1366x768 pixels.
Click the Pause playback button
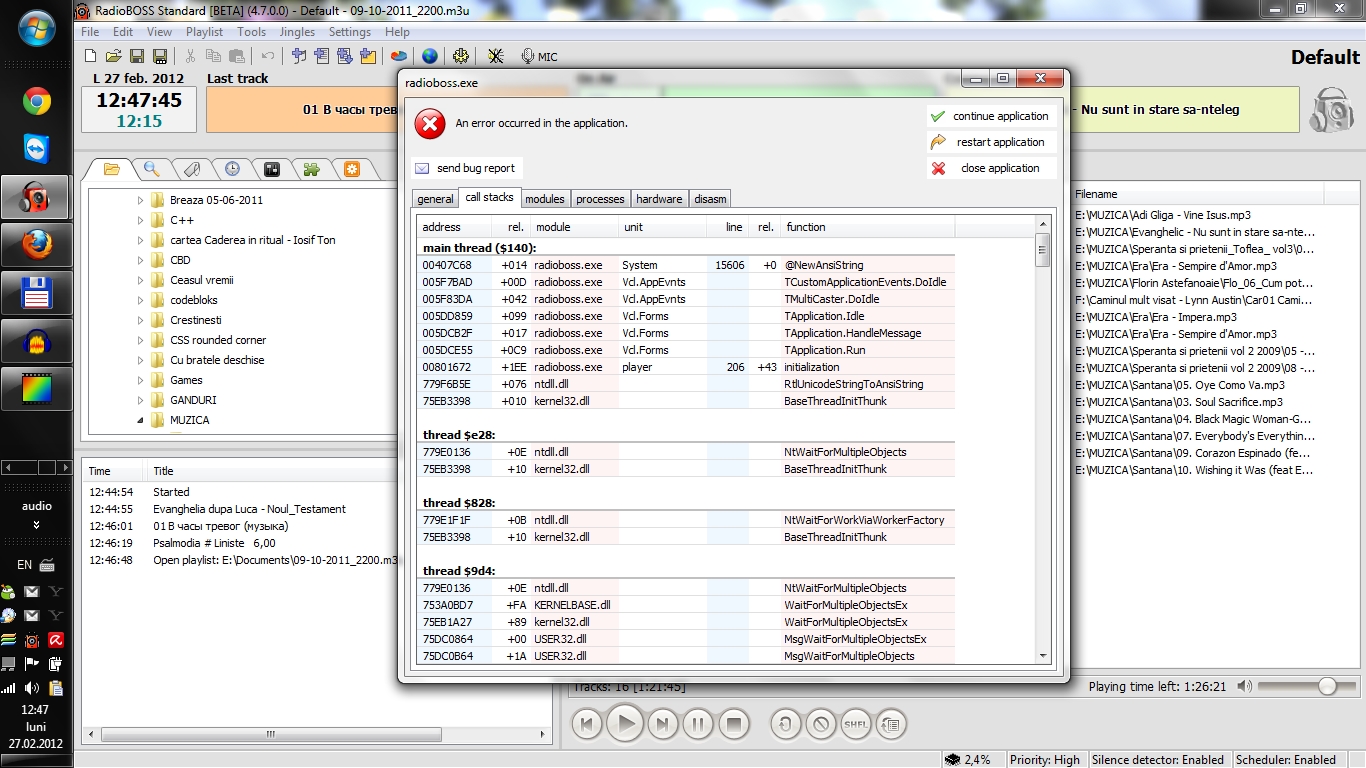click(698, 723)
